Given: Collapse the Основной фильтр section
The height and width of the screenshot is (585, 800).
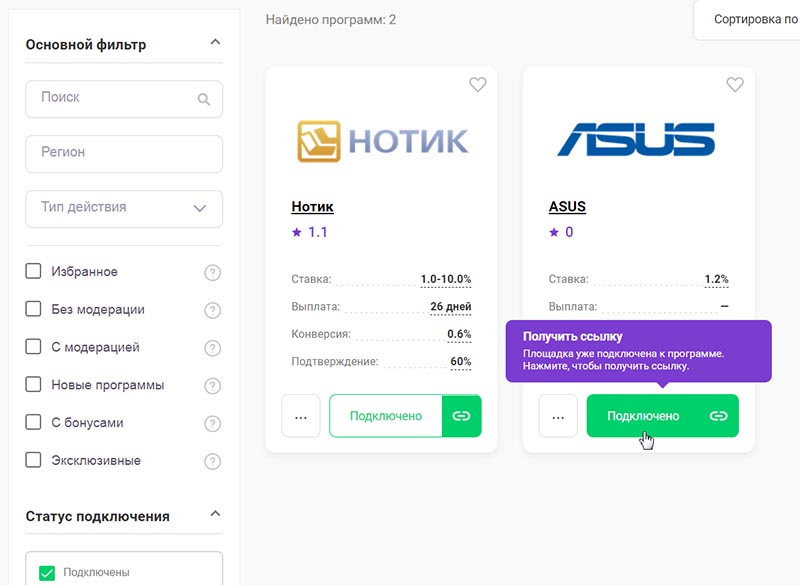Looking at the screenshot, I should (x=215, y=42).
